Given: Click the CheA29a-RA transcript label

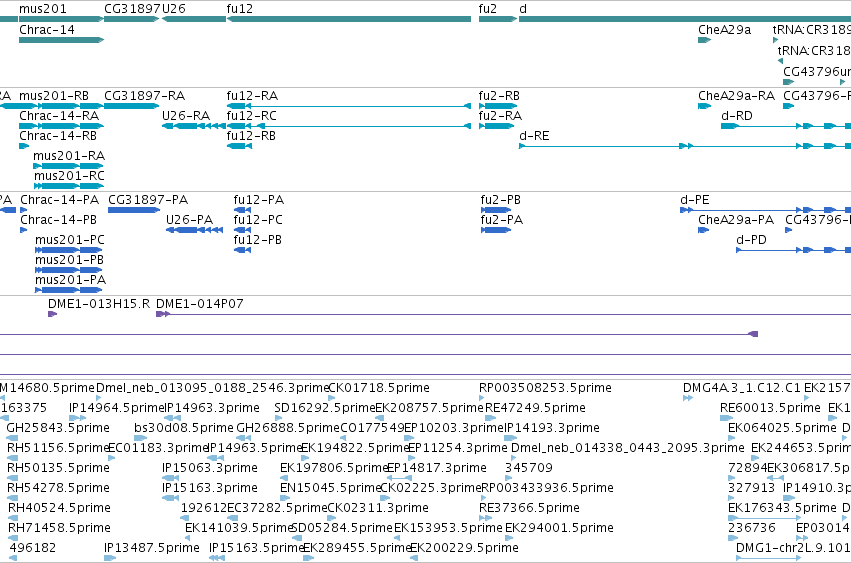Looking at the screenshot, I should [x=736, y=96].
